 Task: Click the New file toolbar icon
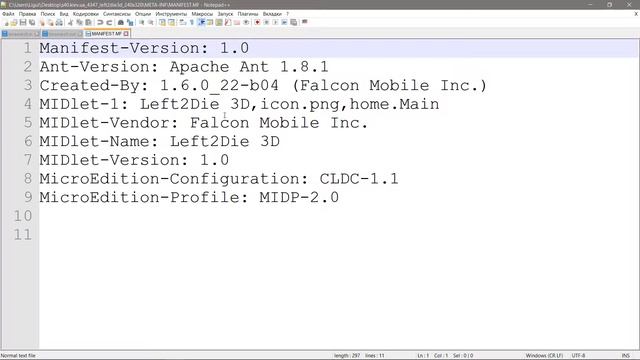[6, 22]
